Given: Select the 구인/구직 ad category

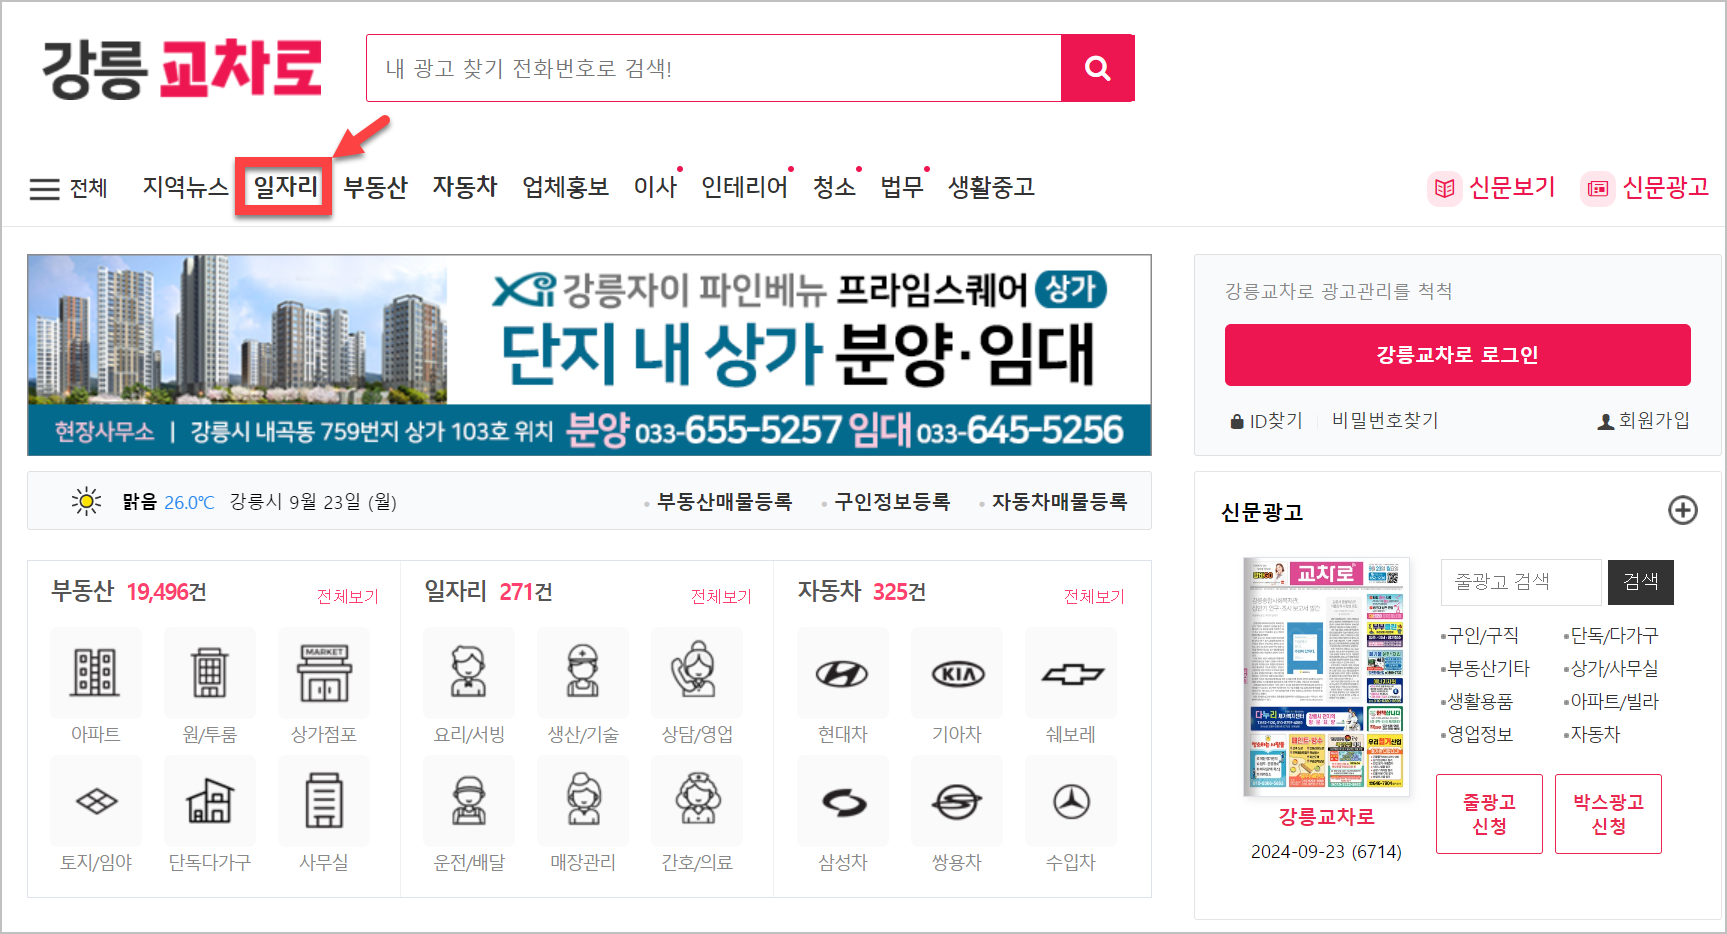Looking at the screenshot, I should (1482, 635).
